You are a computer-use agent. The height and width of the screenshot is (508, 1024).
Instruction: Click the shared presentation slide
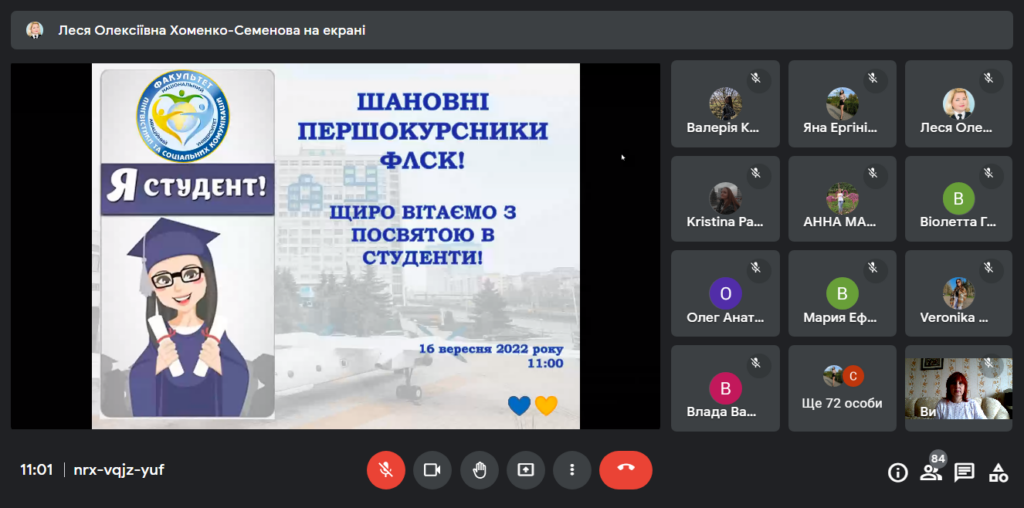336,246
